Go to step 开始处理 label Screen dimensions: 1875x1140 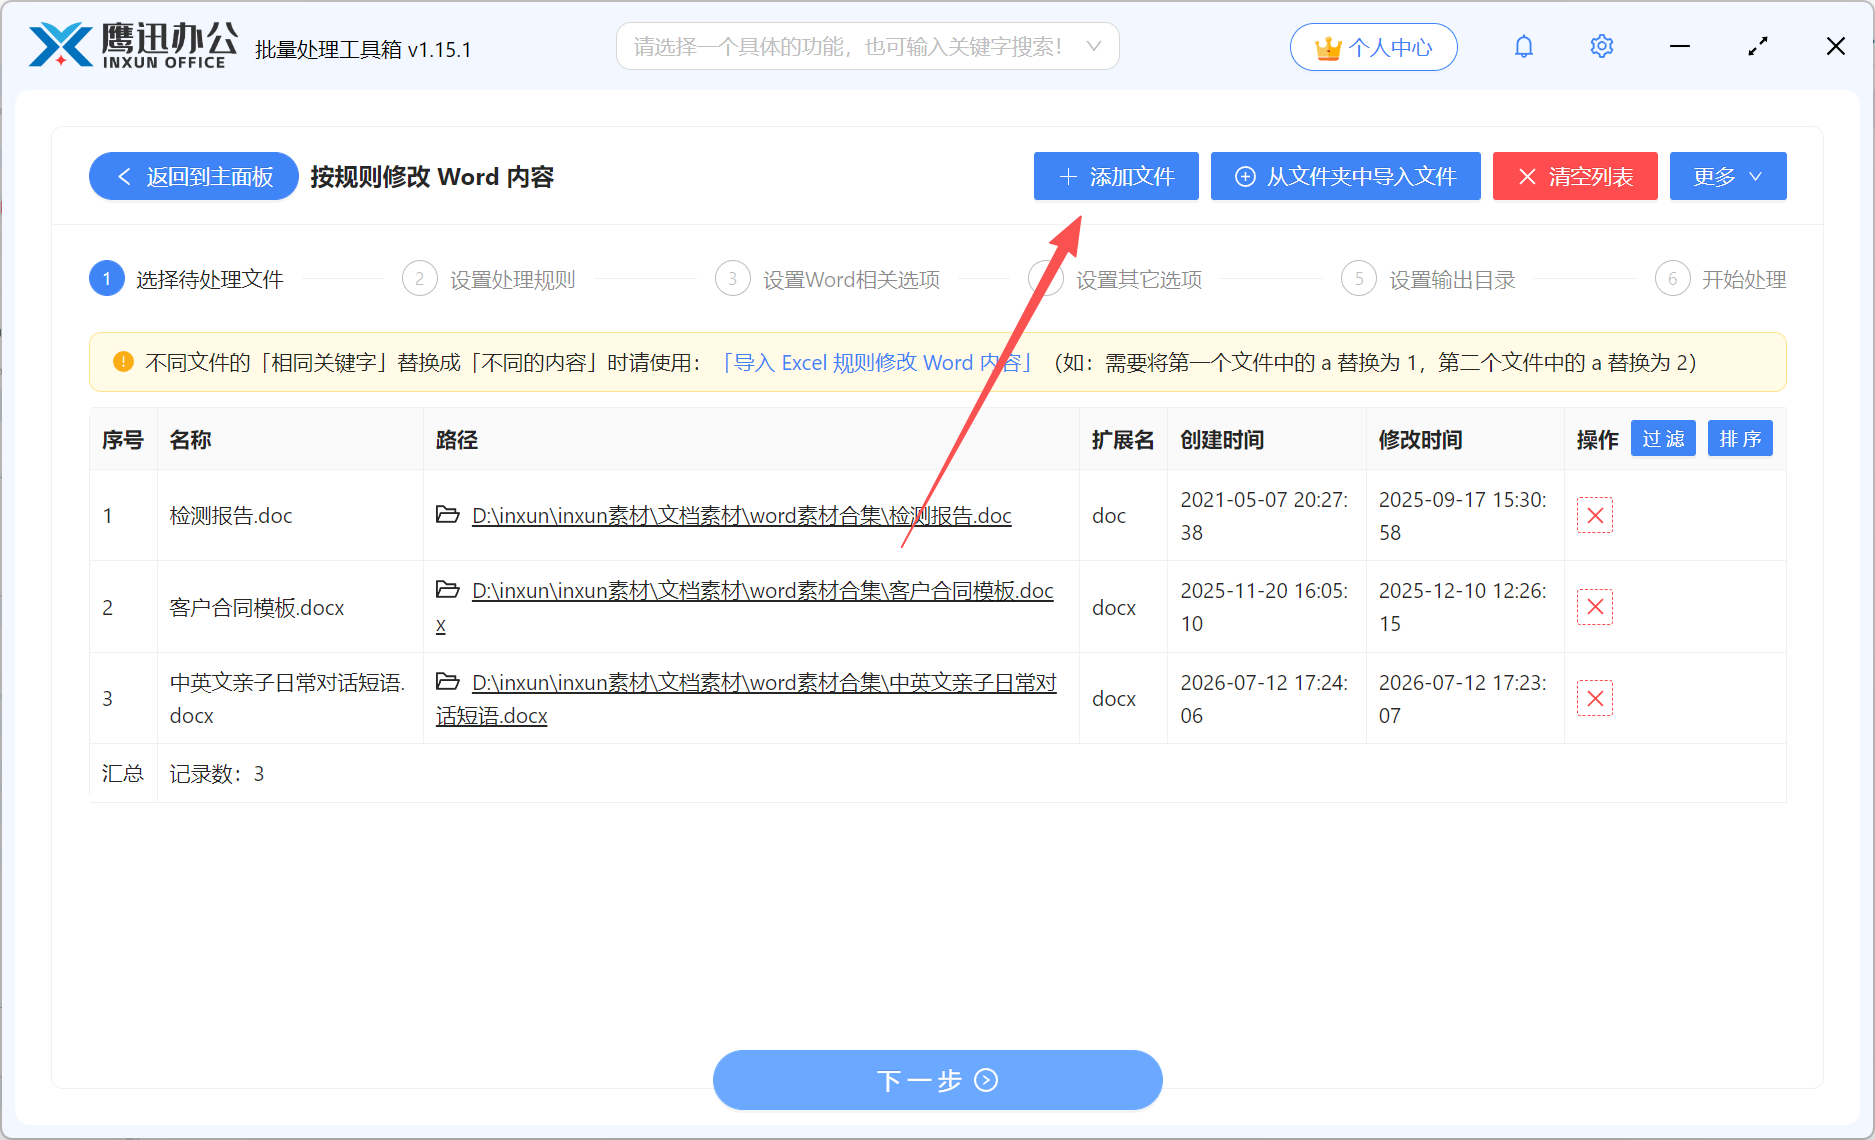1744,280
